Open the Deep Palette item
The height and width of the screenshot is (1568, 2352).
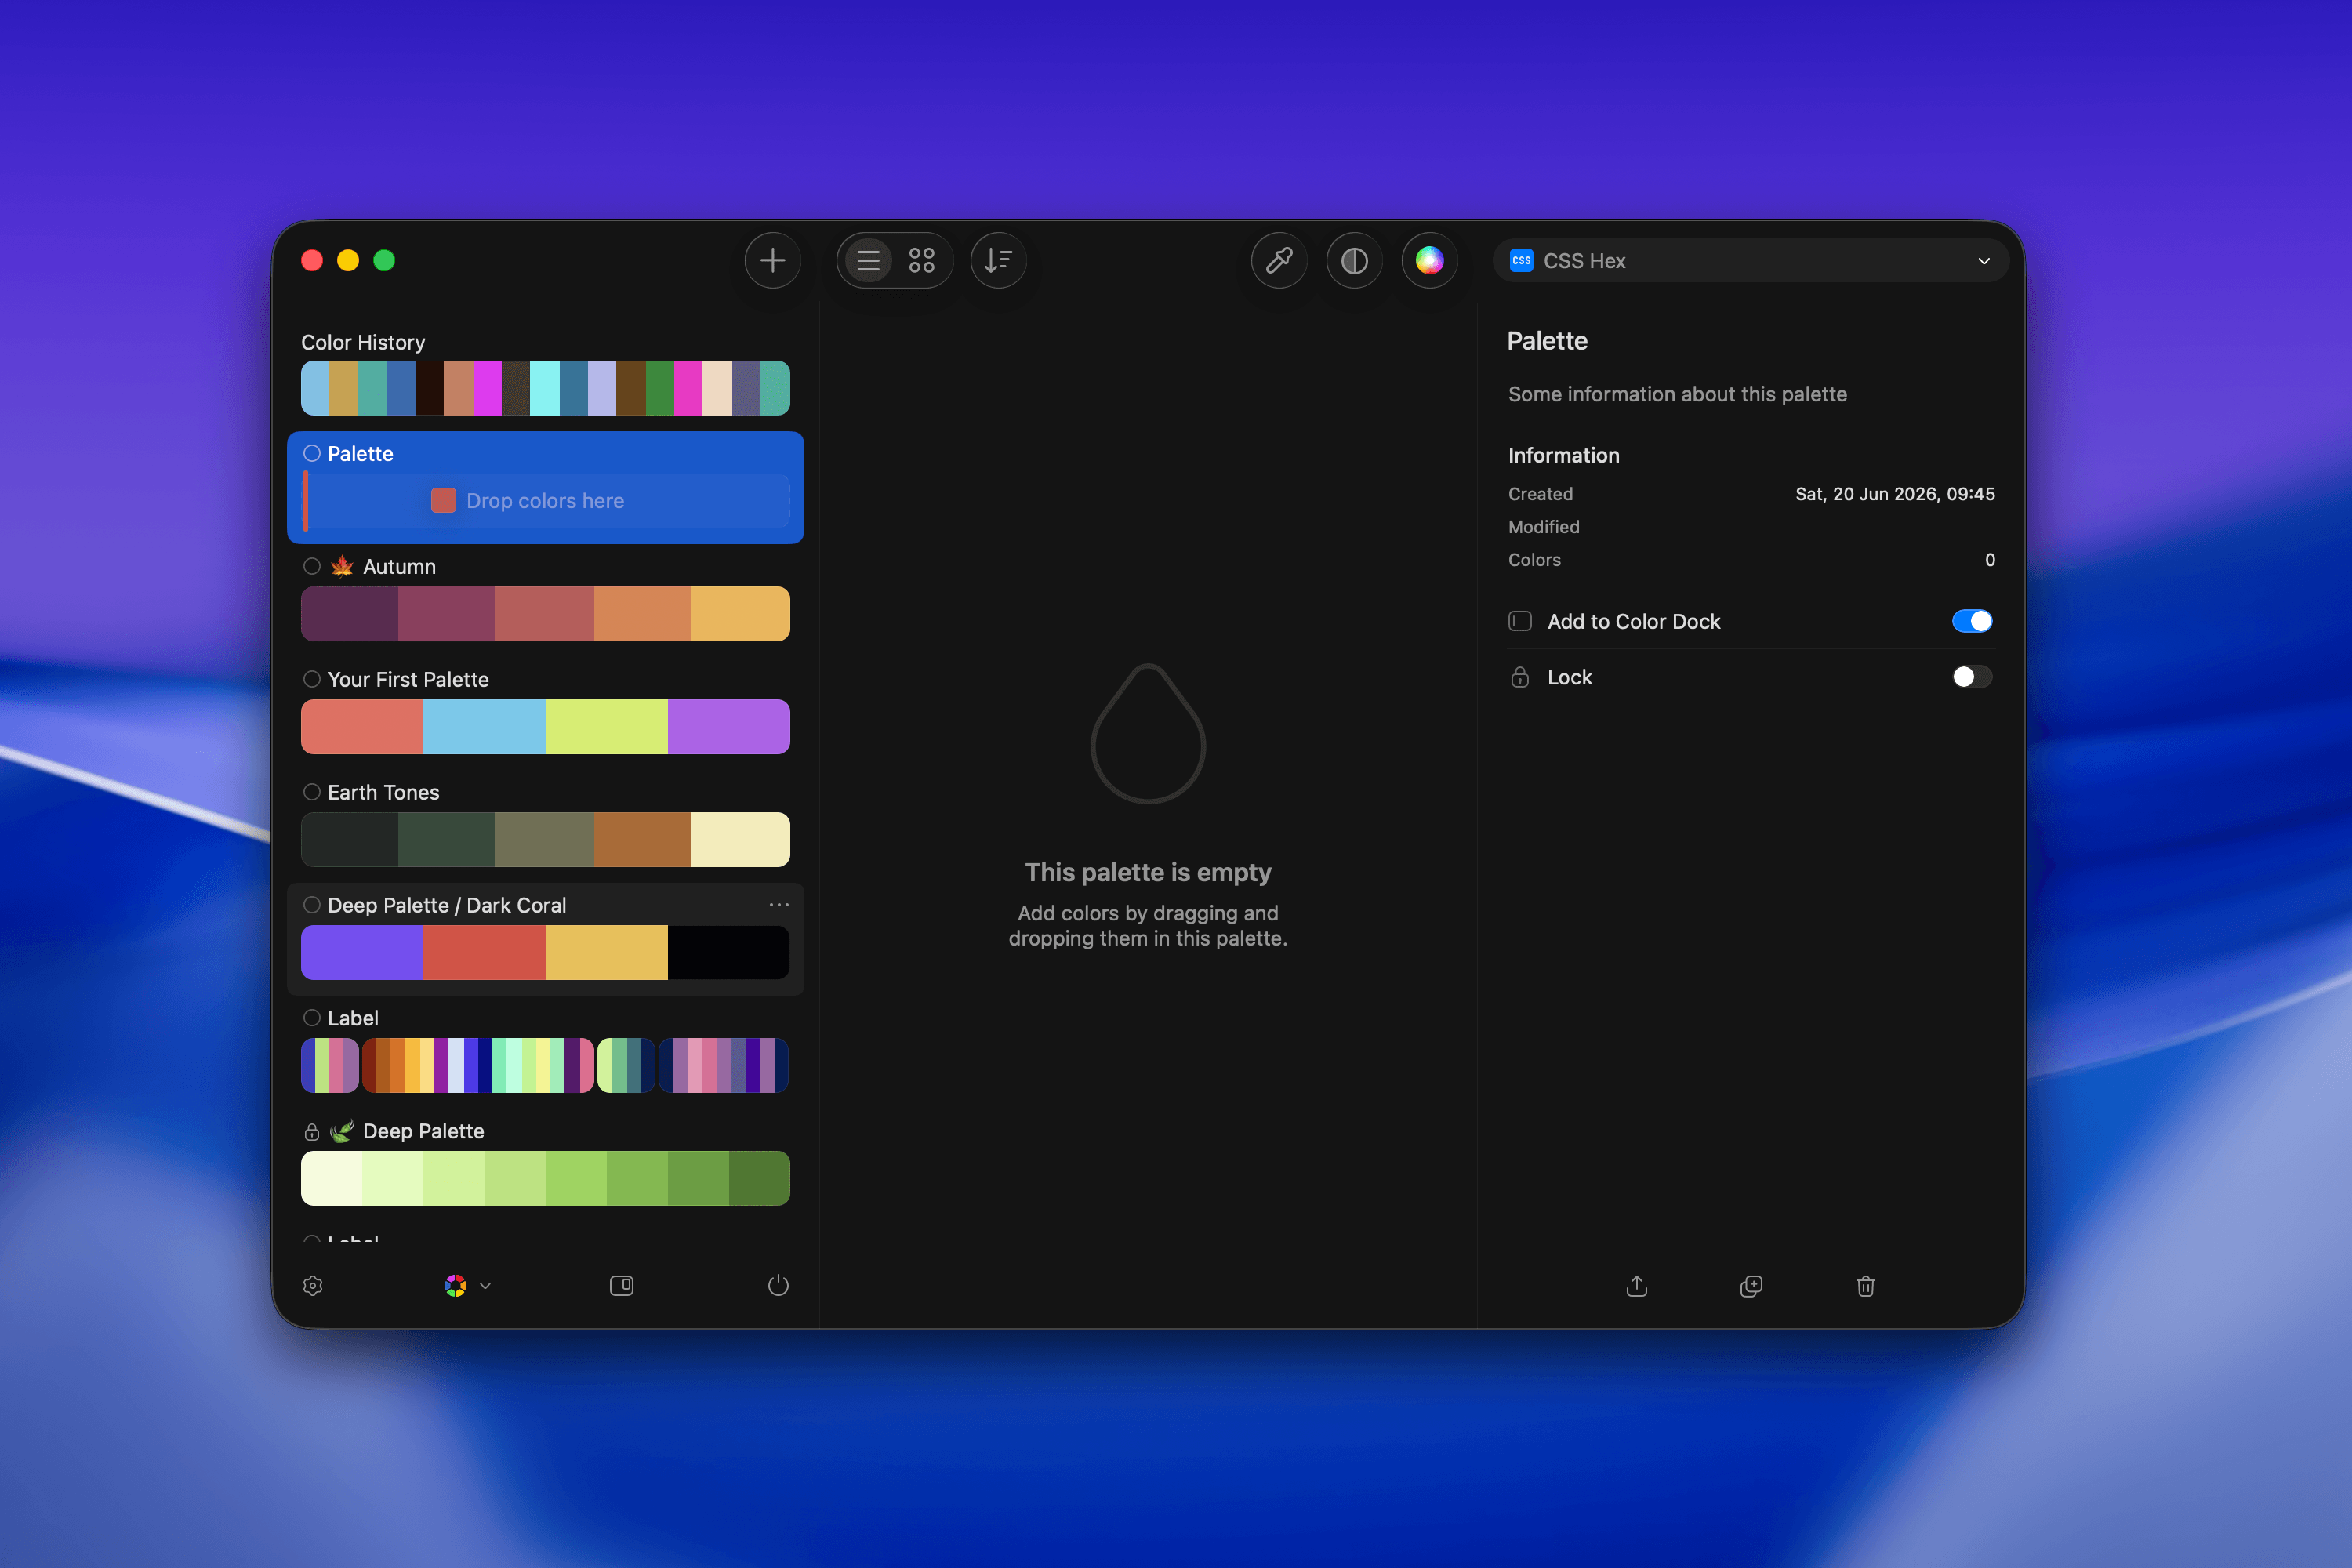(545, 1165)
